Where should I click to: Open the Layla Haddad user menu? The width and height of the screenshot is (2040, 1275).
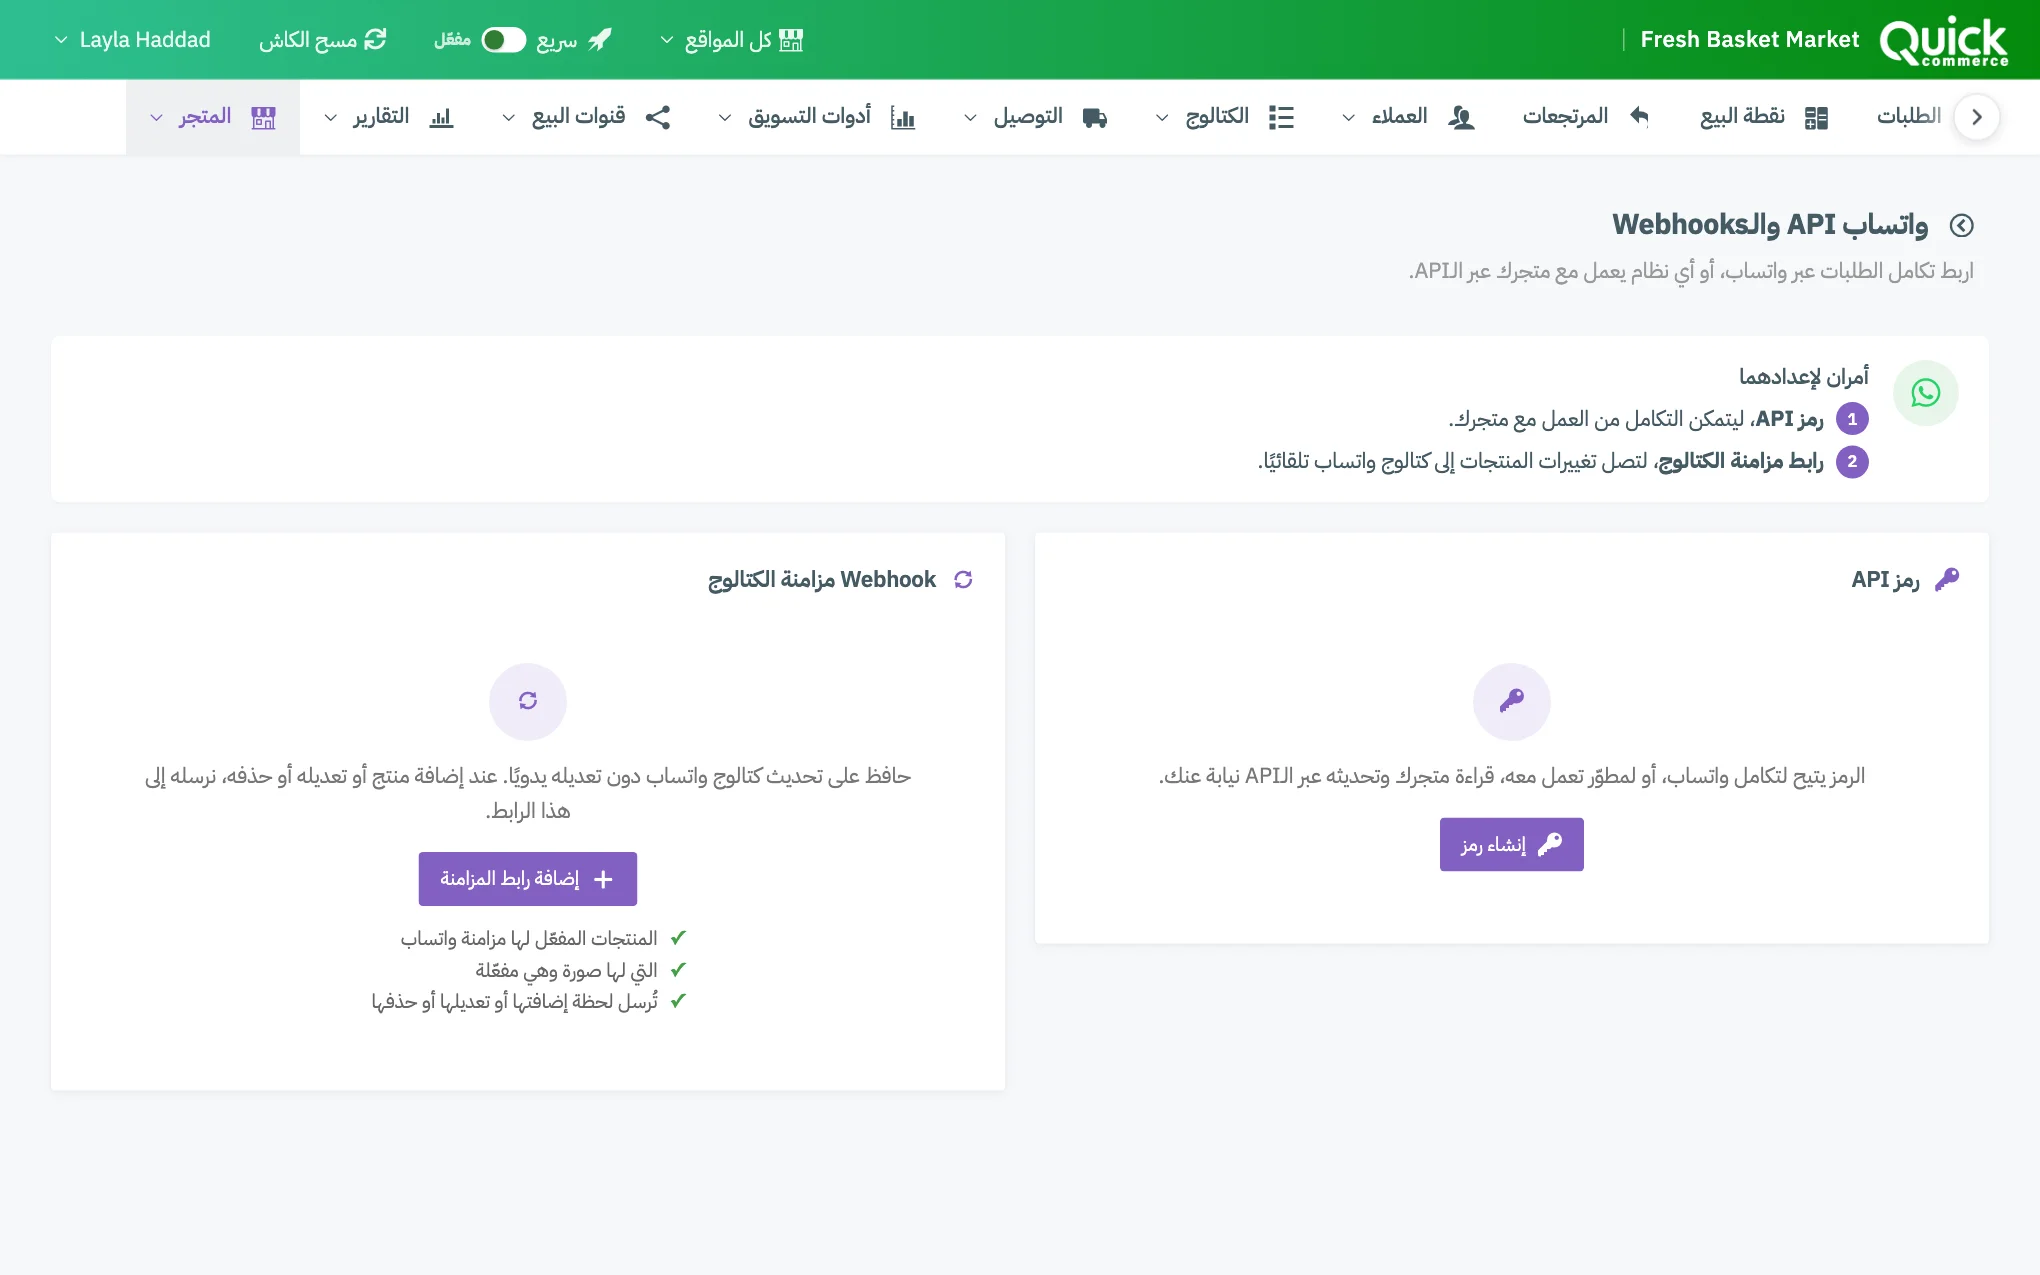point(132,40)
